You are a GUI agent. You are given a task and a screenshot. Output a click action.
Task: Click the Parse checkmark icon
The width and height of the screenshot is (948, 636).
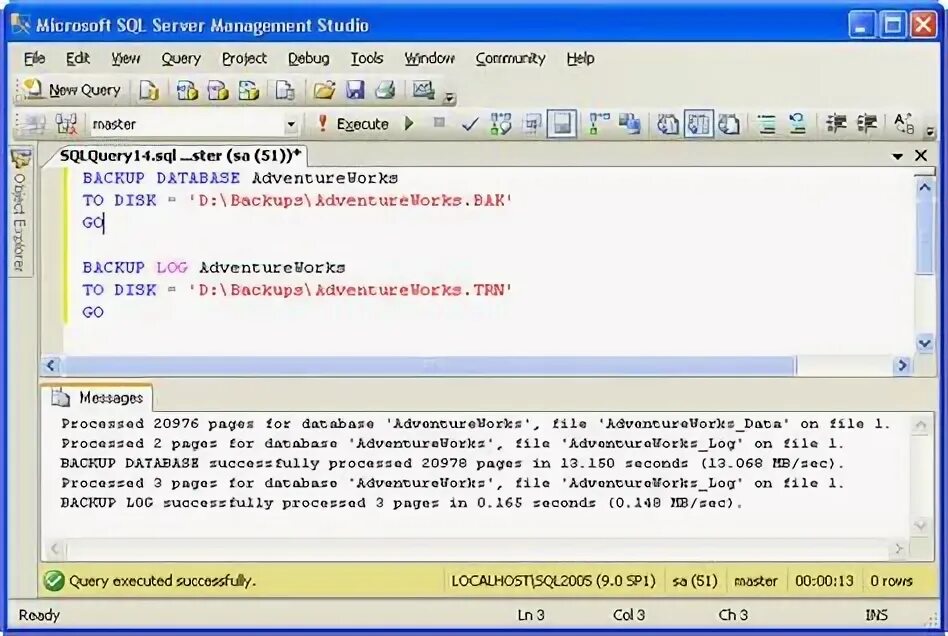(x=470, y=124)
